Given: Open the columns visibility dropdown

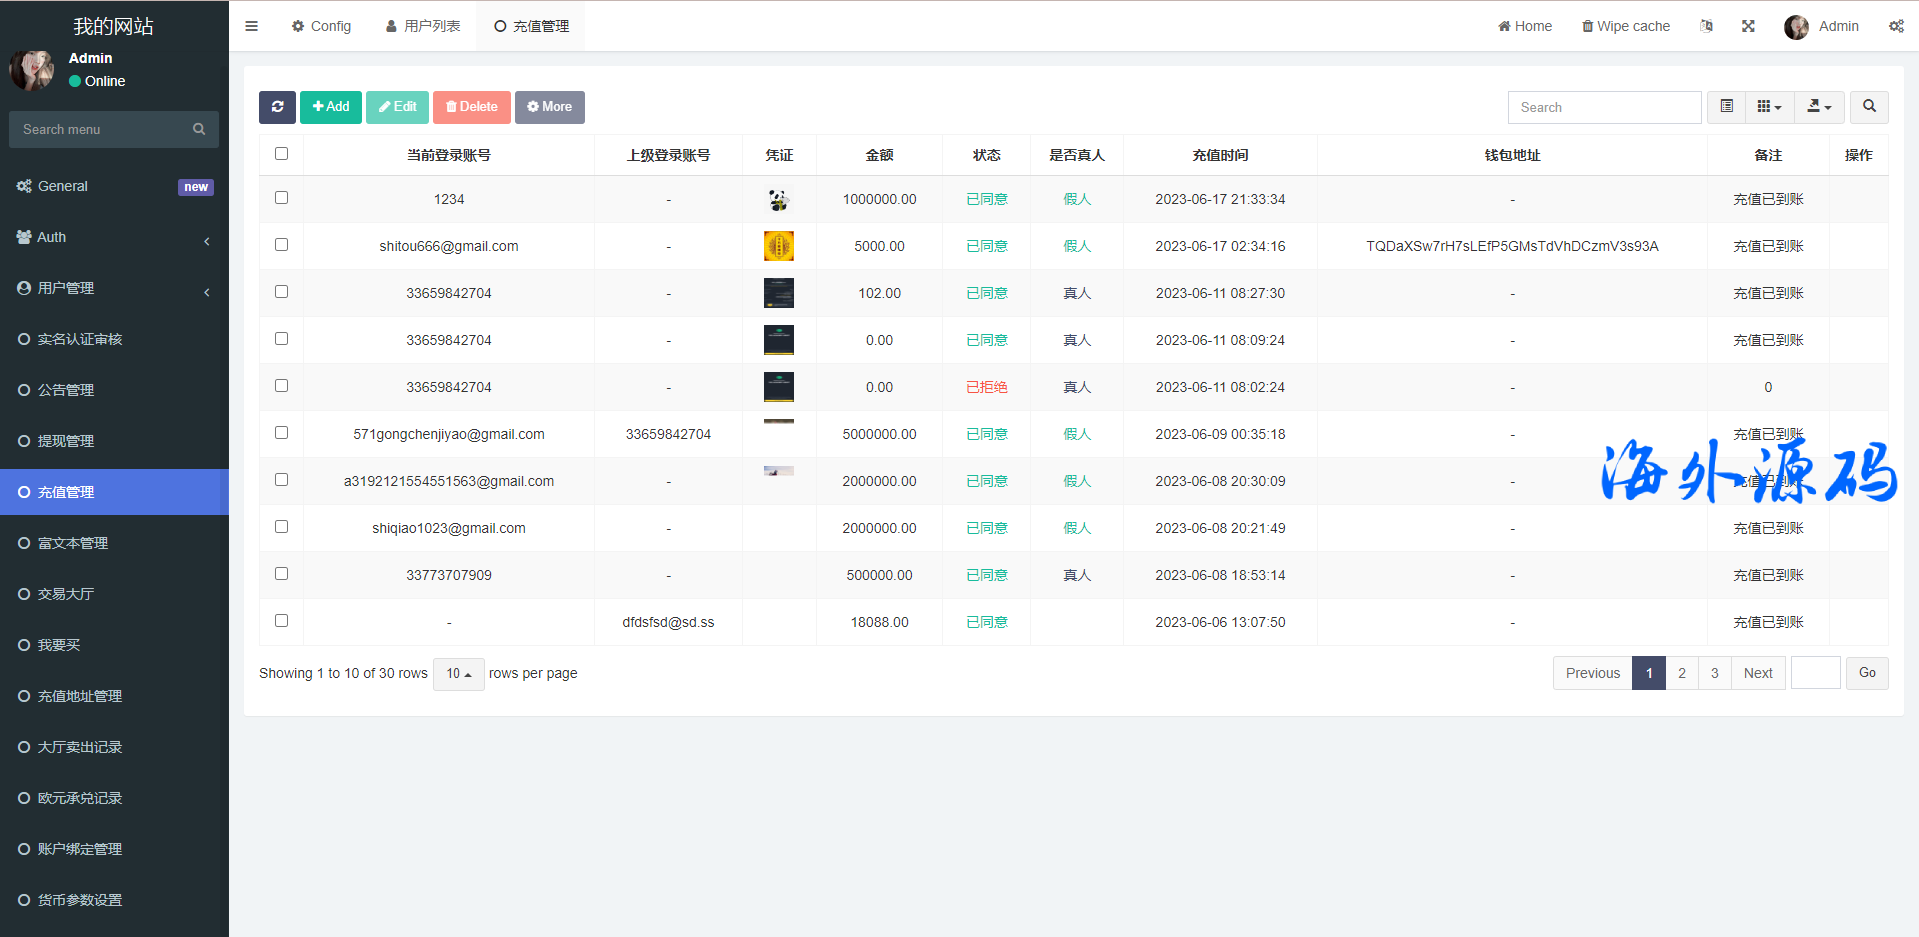Looking at the screenshot, I should pos(1769,107).
